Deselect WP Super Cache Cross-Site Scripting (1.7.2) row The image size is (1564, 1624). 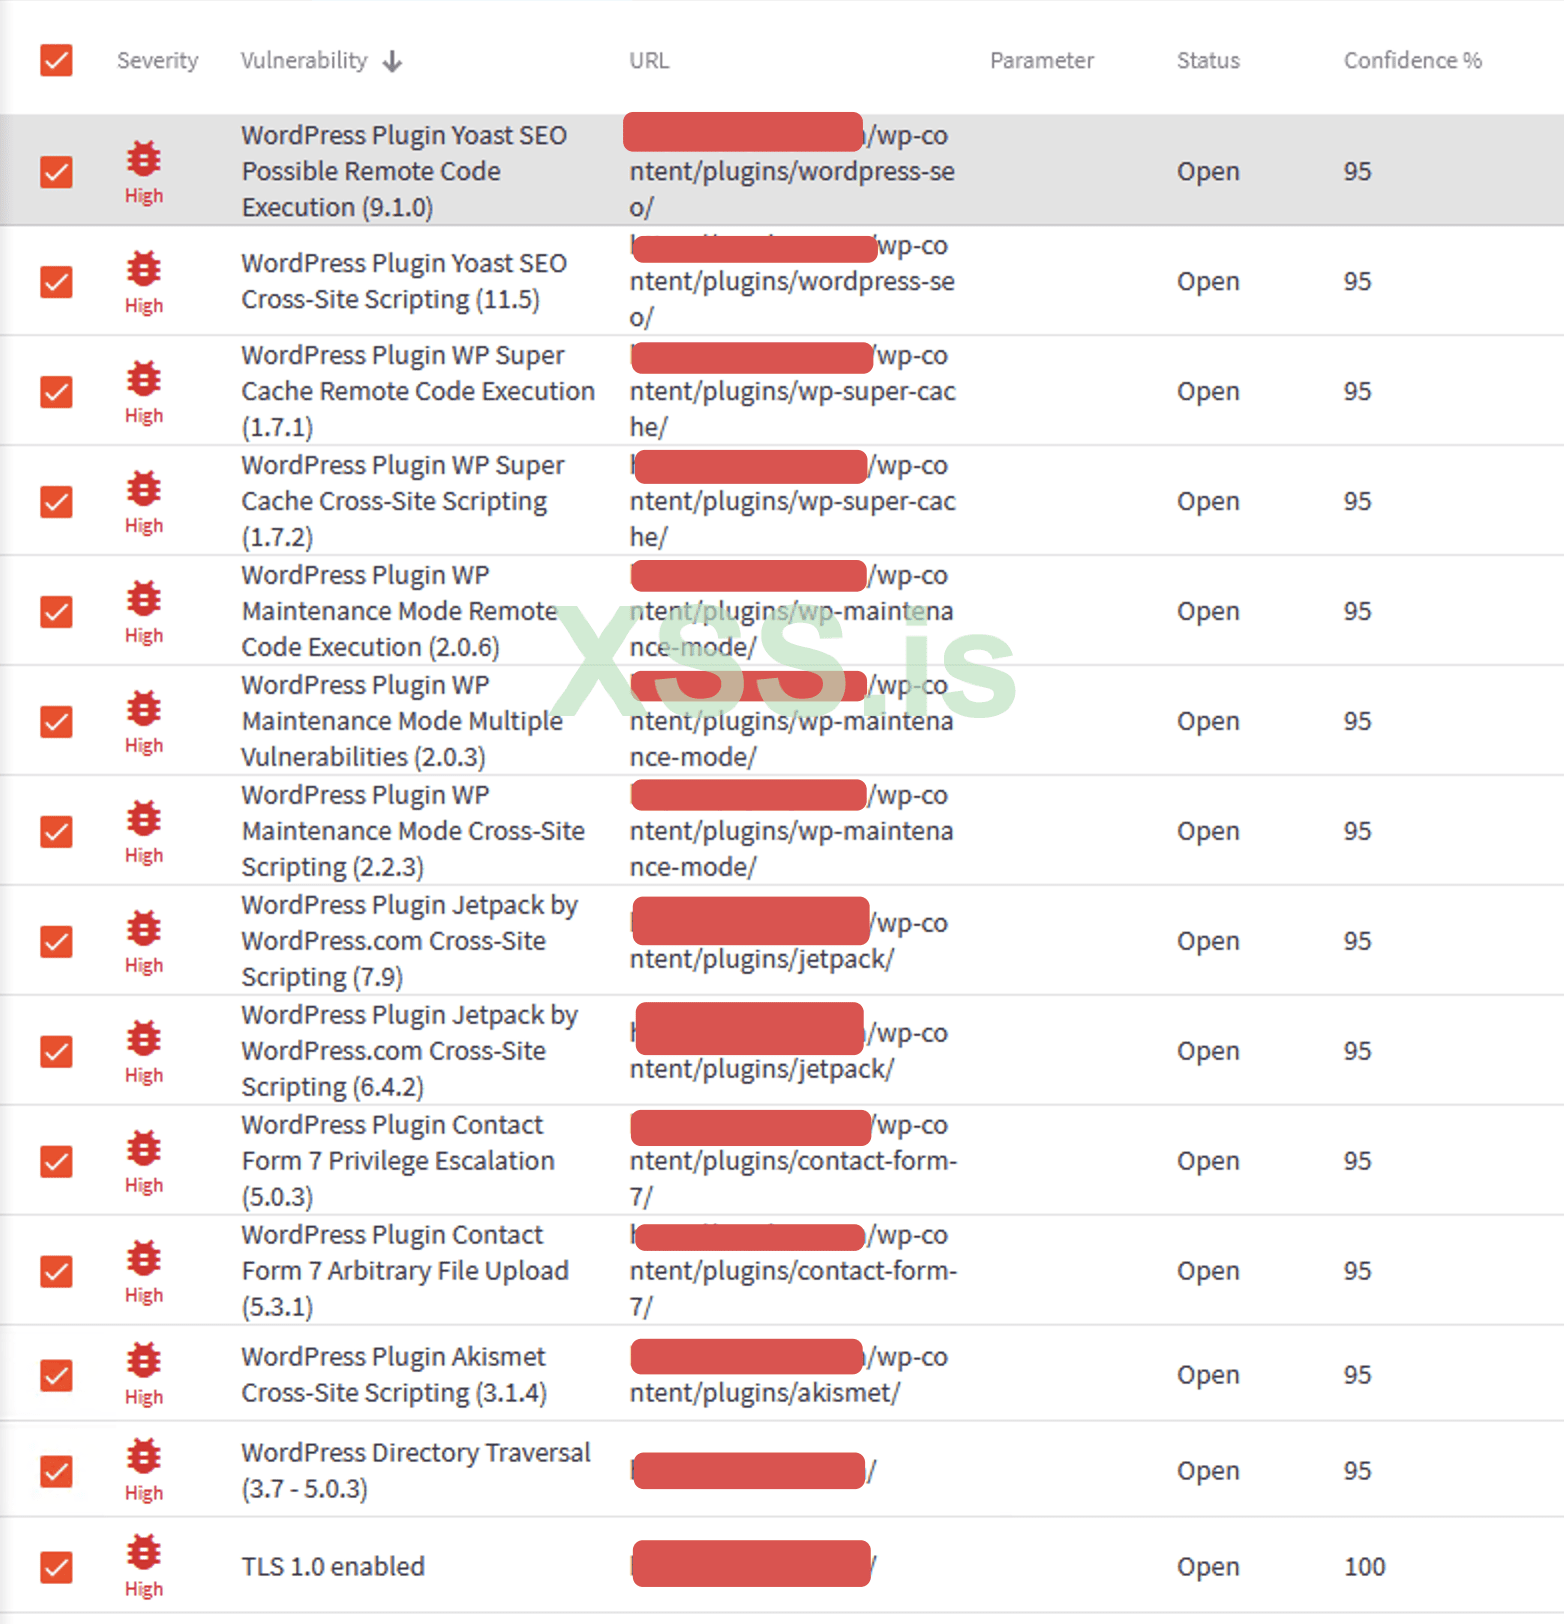coord(56,501)
